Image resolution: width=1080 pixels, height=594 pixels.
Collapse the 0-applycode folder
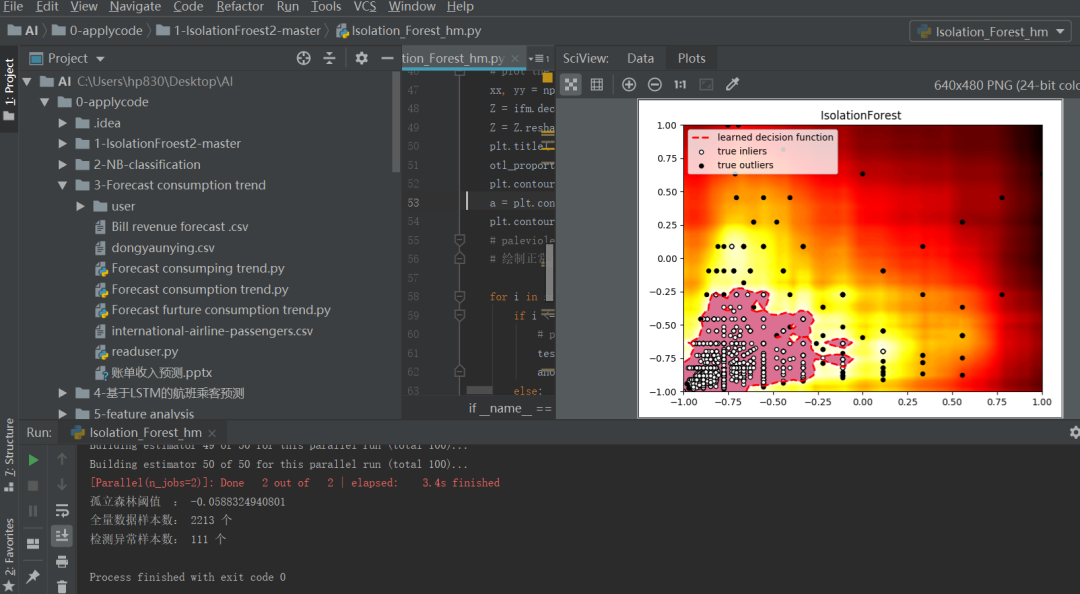[45, 102]
